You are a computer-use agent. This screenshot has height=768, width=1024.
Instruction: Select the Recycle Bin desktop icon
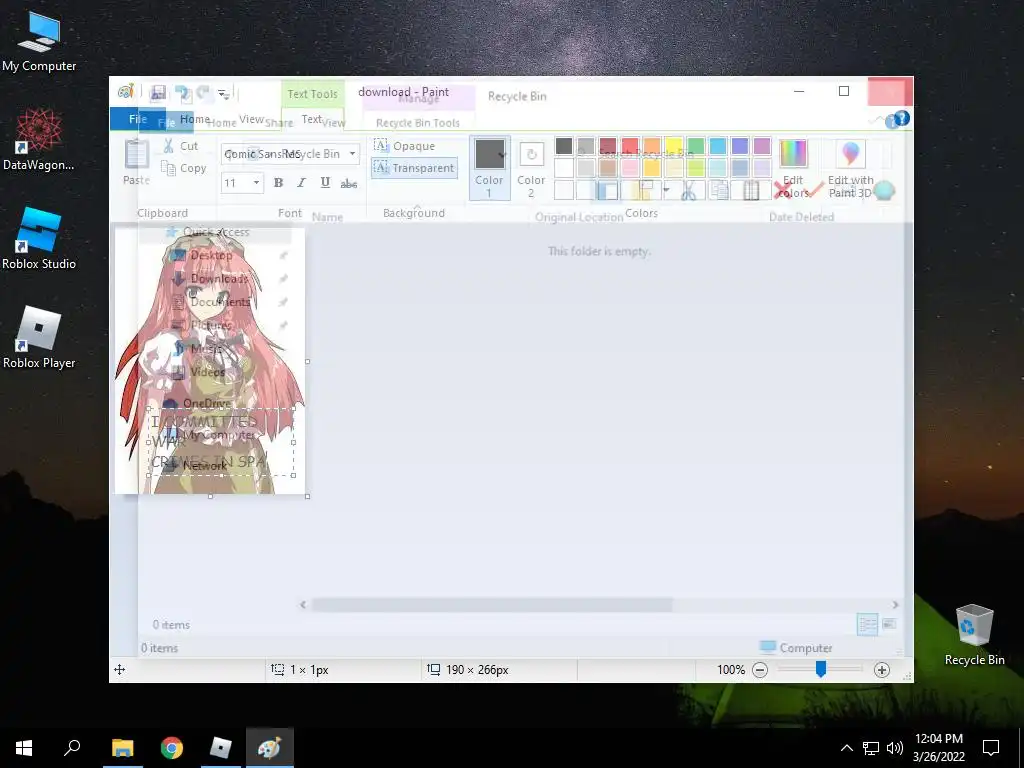(974, 634)
